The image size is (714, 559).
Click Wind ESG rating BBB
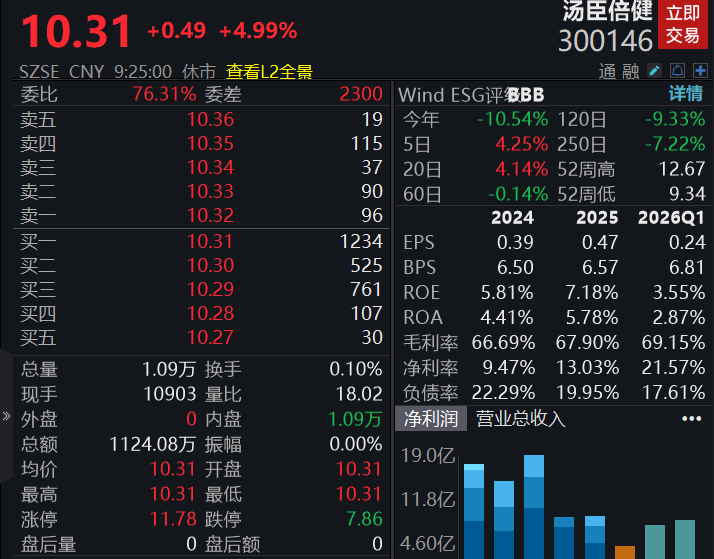pyautogui.click(x=526, y=95)
